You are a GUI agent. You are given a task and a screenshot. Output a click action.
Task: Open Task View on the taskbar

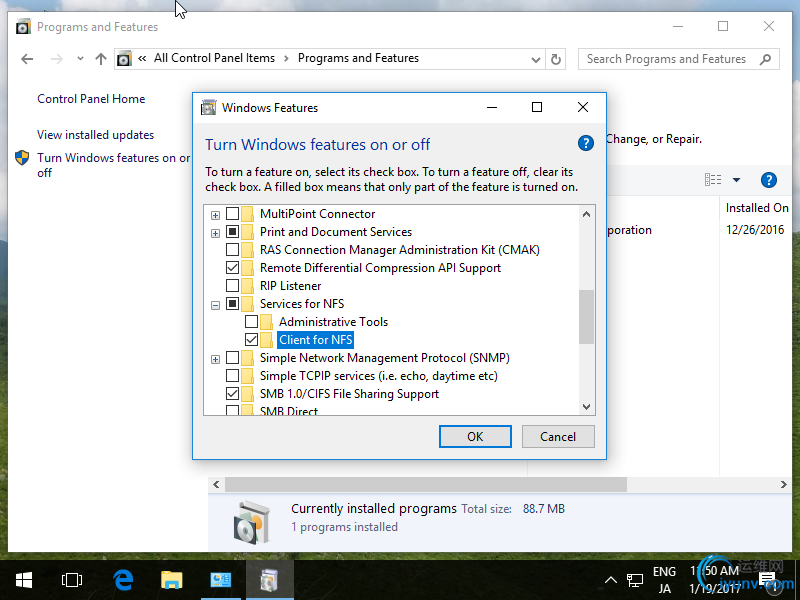point(72,580)
